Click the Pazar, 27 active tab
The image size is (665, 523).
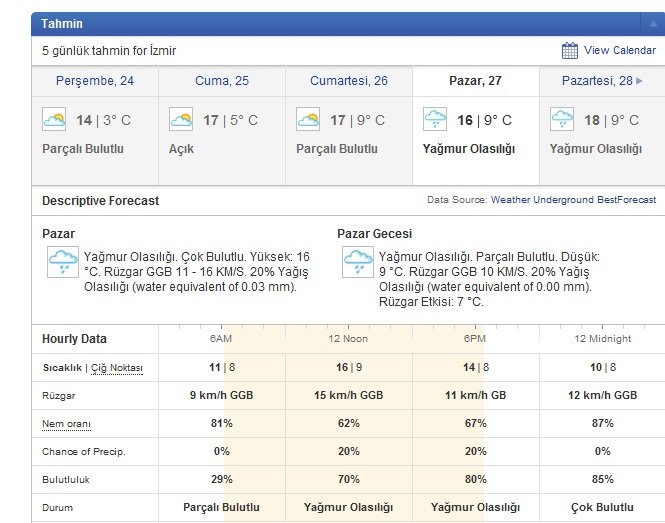click(x=475, y=81)
